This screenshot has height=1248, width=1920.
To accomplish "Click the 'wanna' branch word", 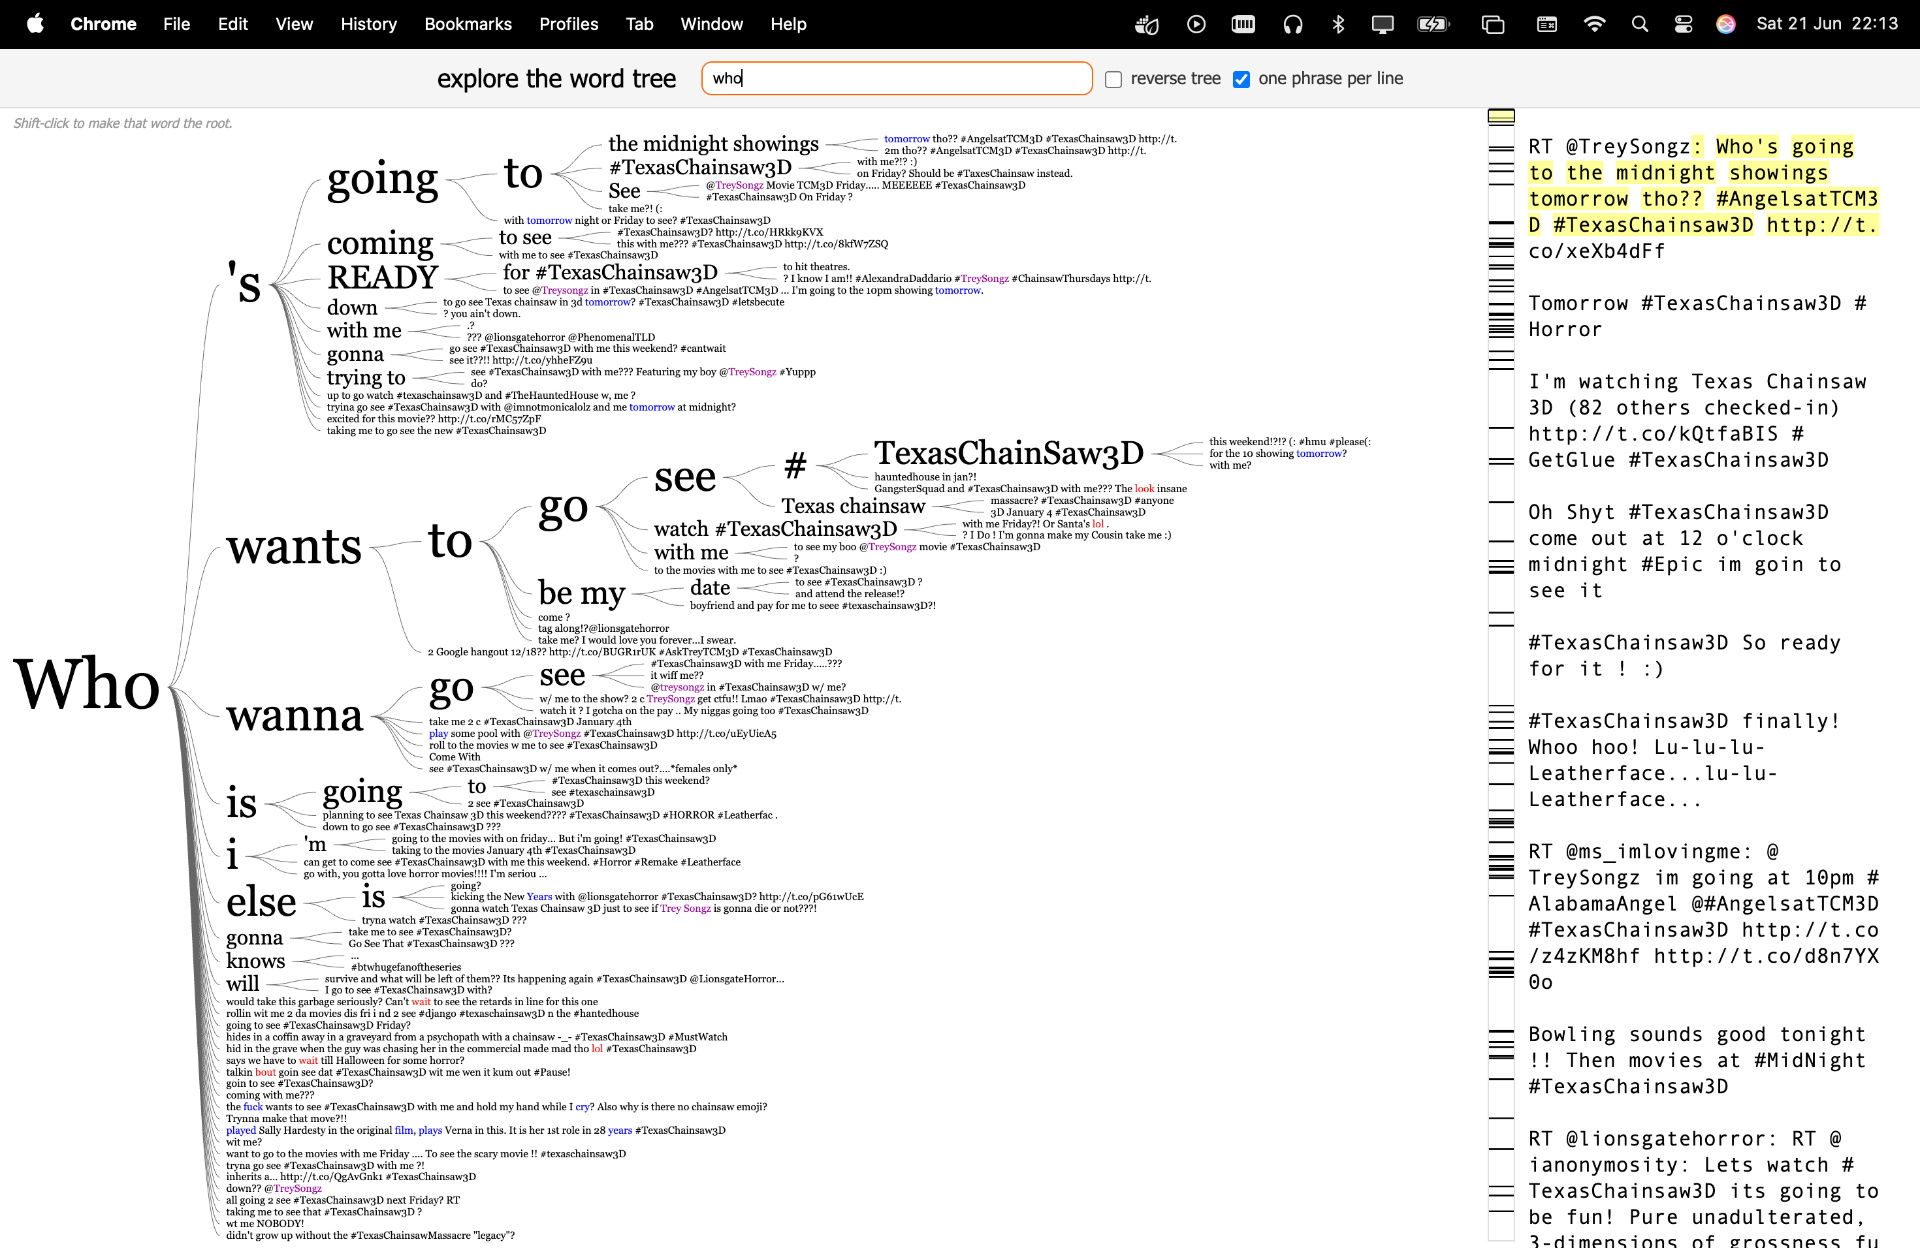I will 294,715.
